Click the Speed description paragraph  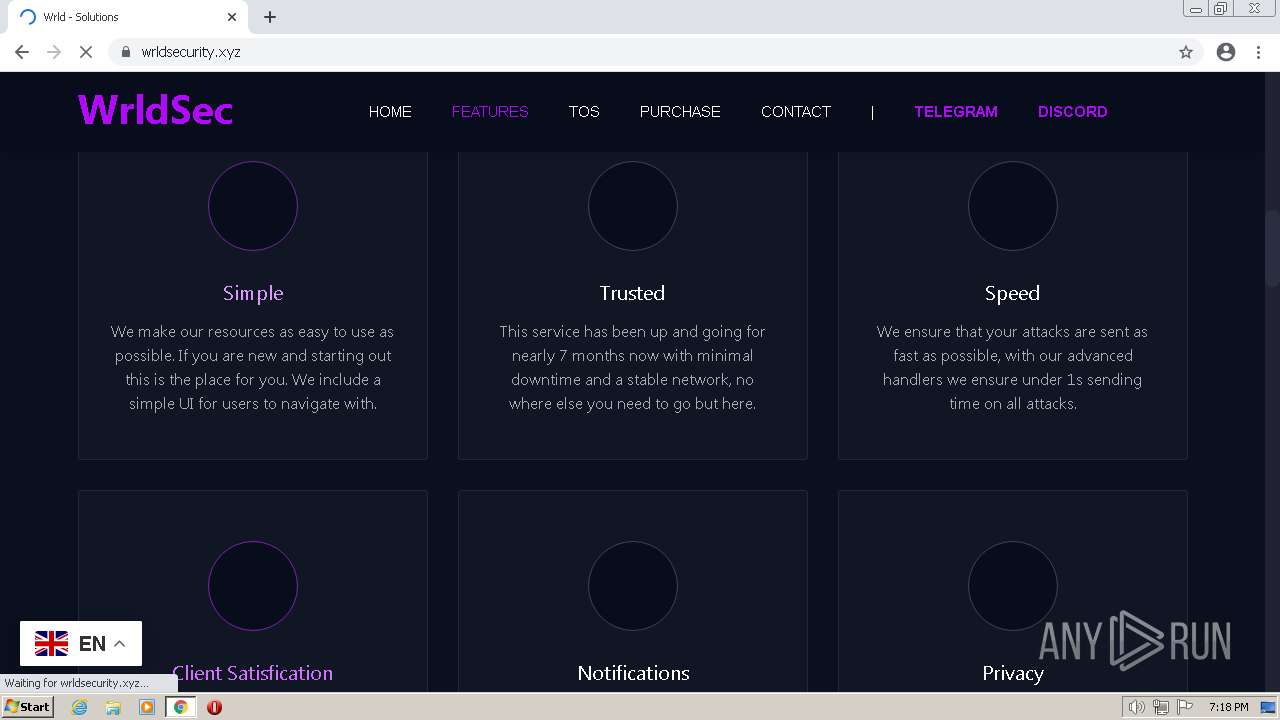click(1013, 368)
